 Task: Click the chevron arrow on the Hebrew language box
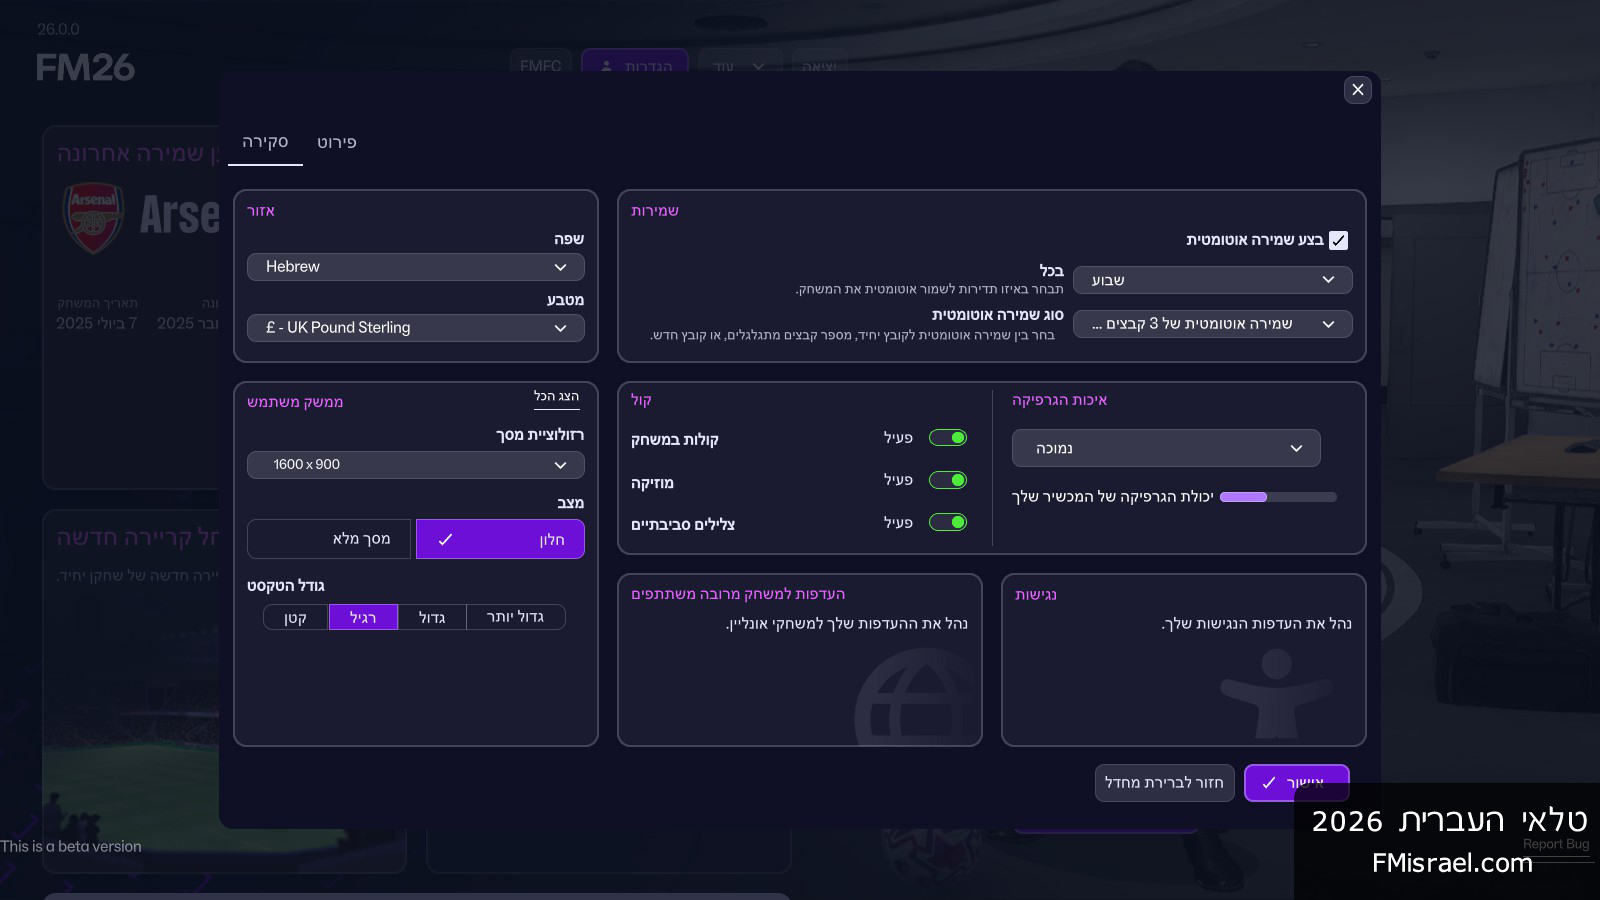click(560, 267)
